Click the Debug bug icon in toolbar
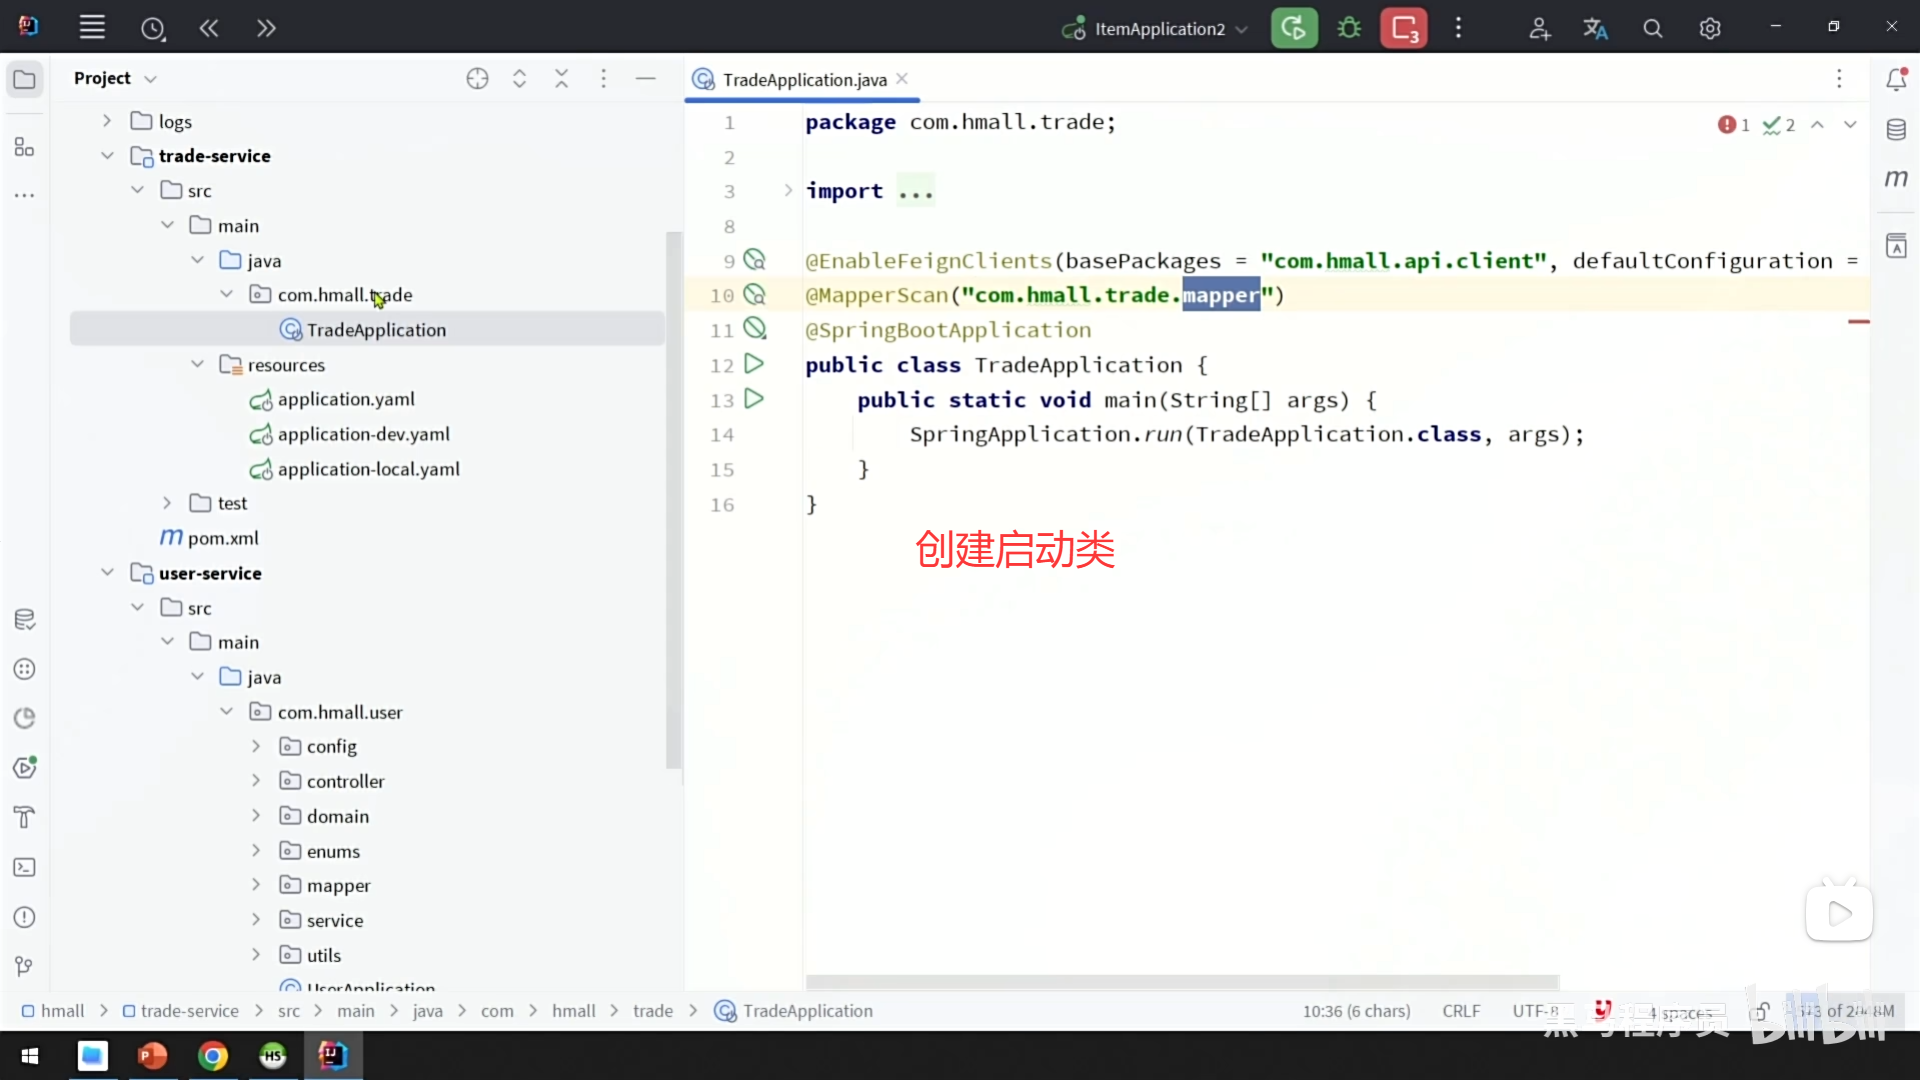Image resolution: width=1920 pixels, height=1080 pixels. coord(1349,28)
